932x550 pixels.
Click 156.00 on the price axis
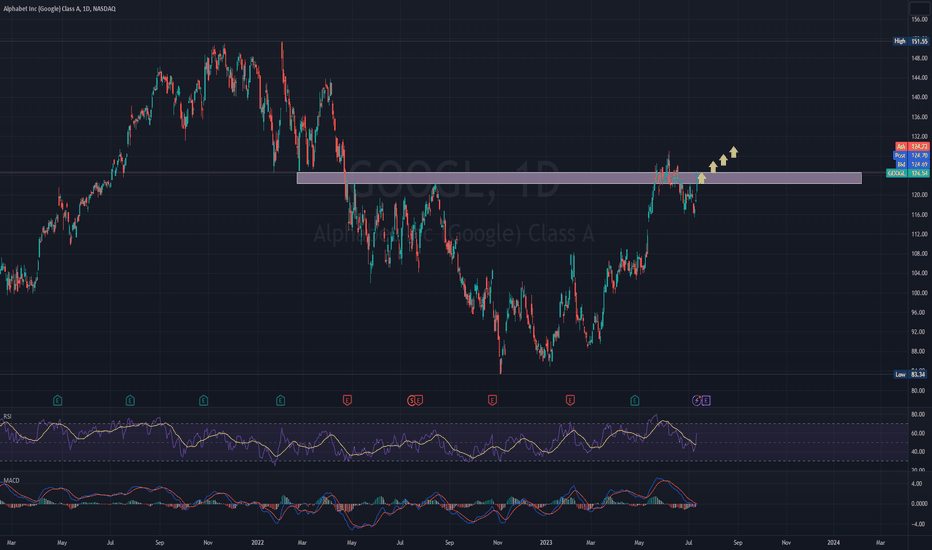[x=919, y=20]
